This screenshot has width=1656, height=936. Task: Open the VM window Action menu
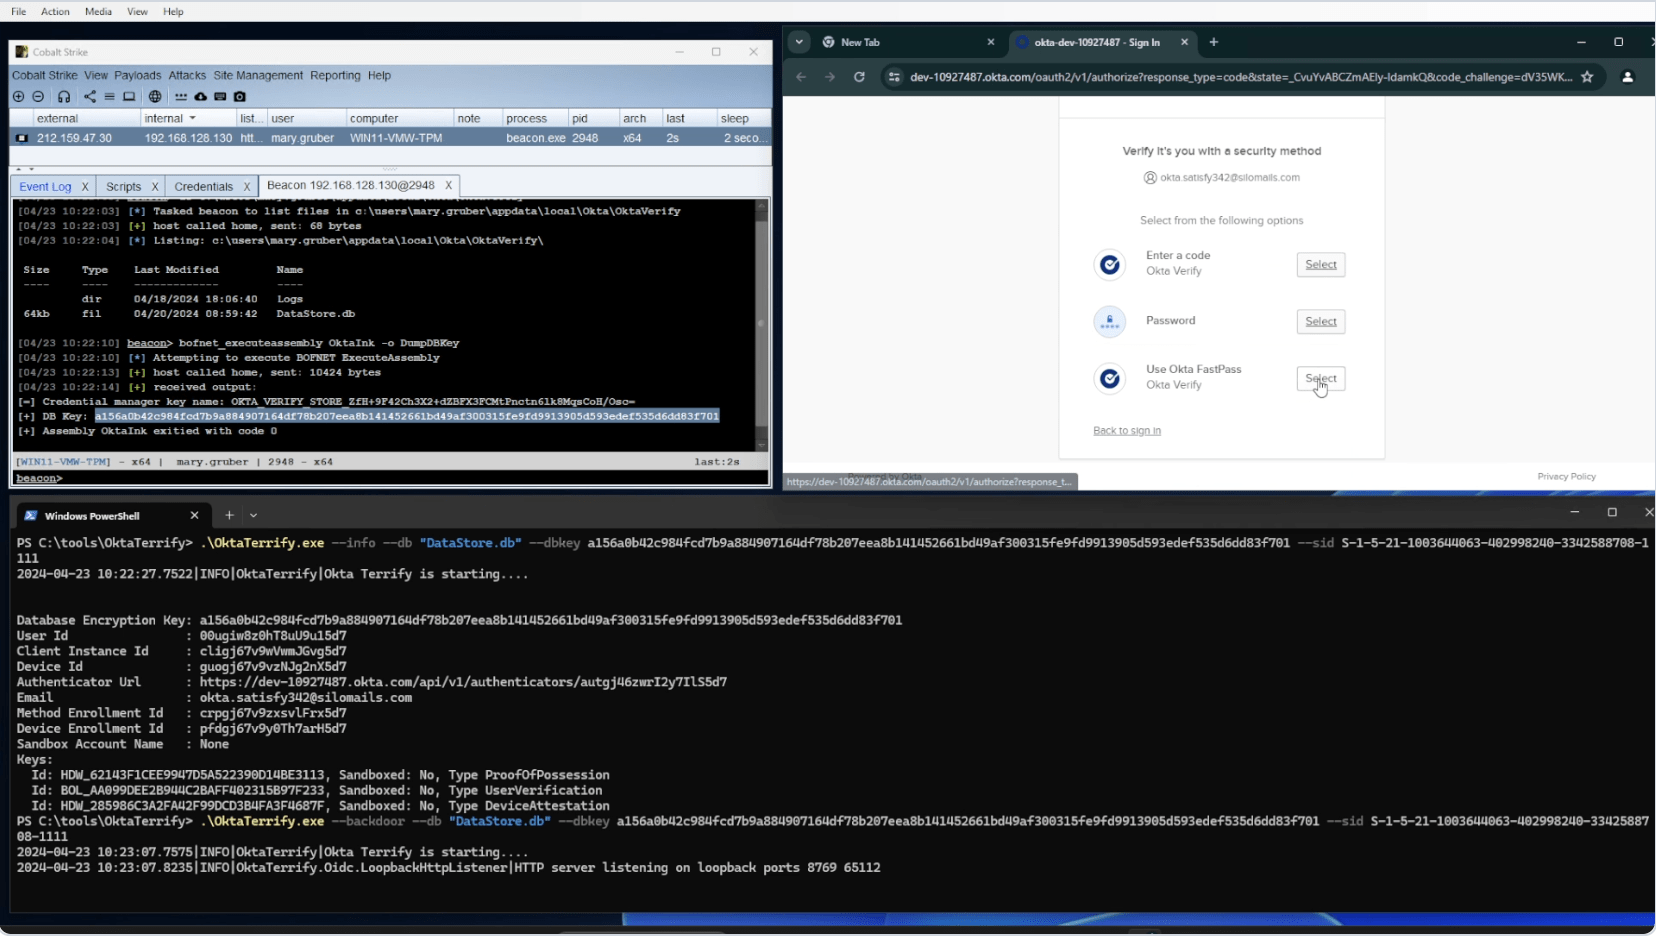pos(55,11)
